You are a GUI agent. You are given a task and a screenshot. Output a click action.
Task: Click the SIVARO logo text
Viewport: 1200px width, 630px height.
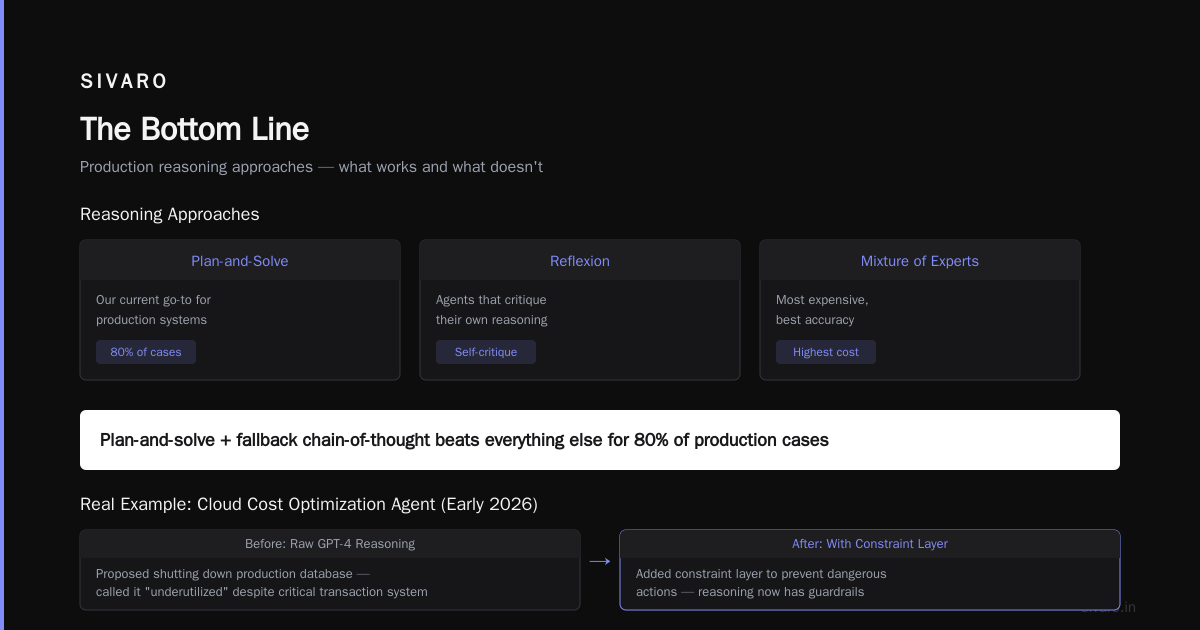[x=124, y=81]
